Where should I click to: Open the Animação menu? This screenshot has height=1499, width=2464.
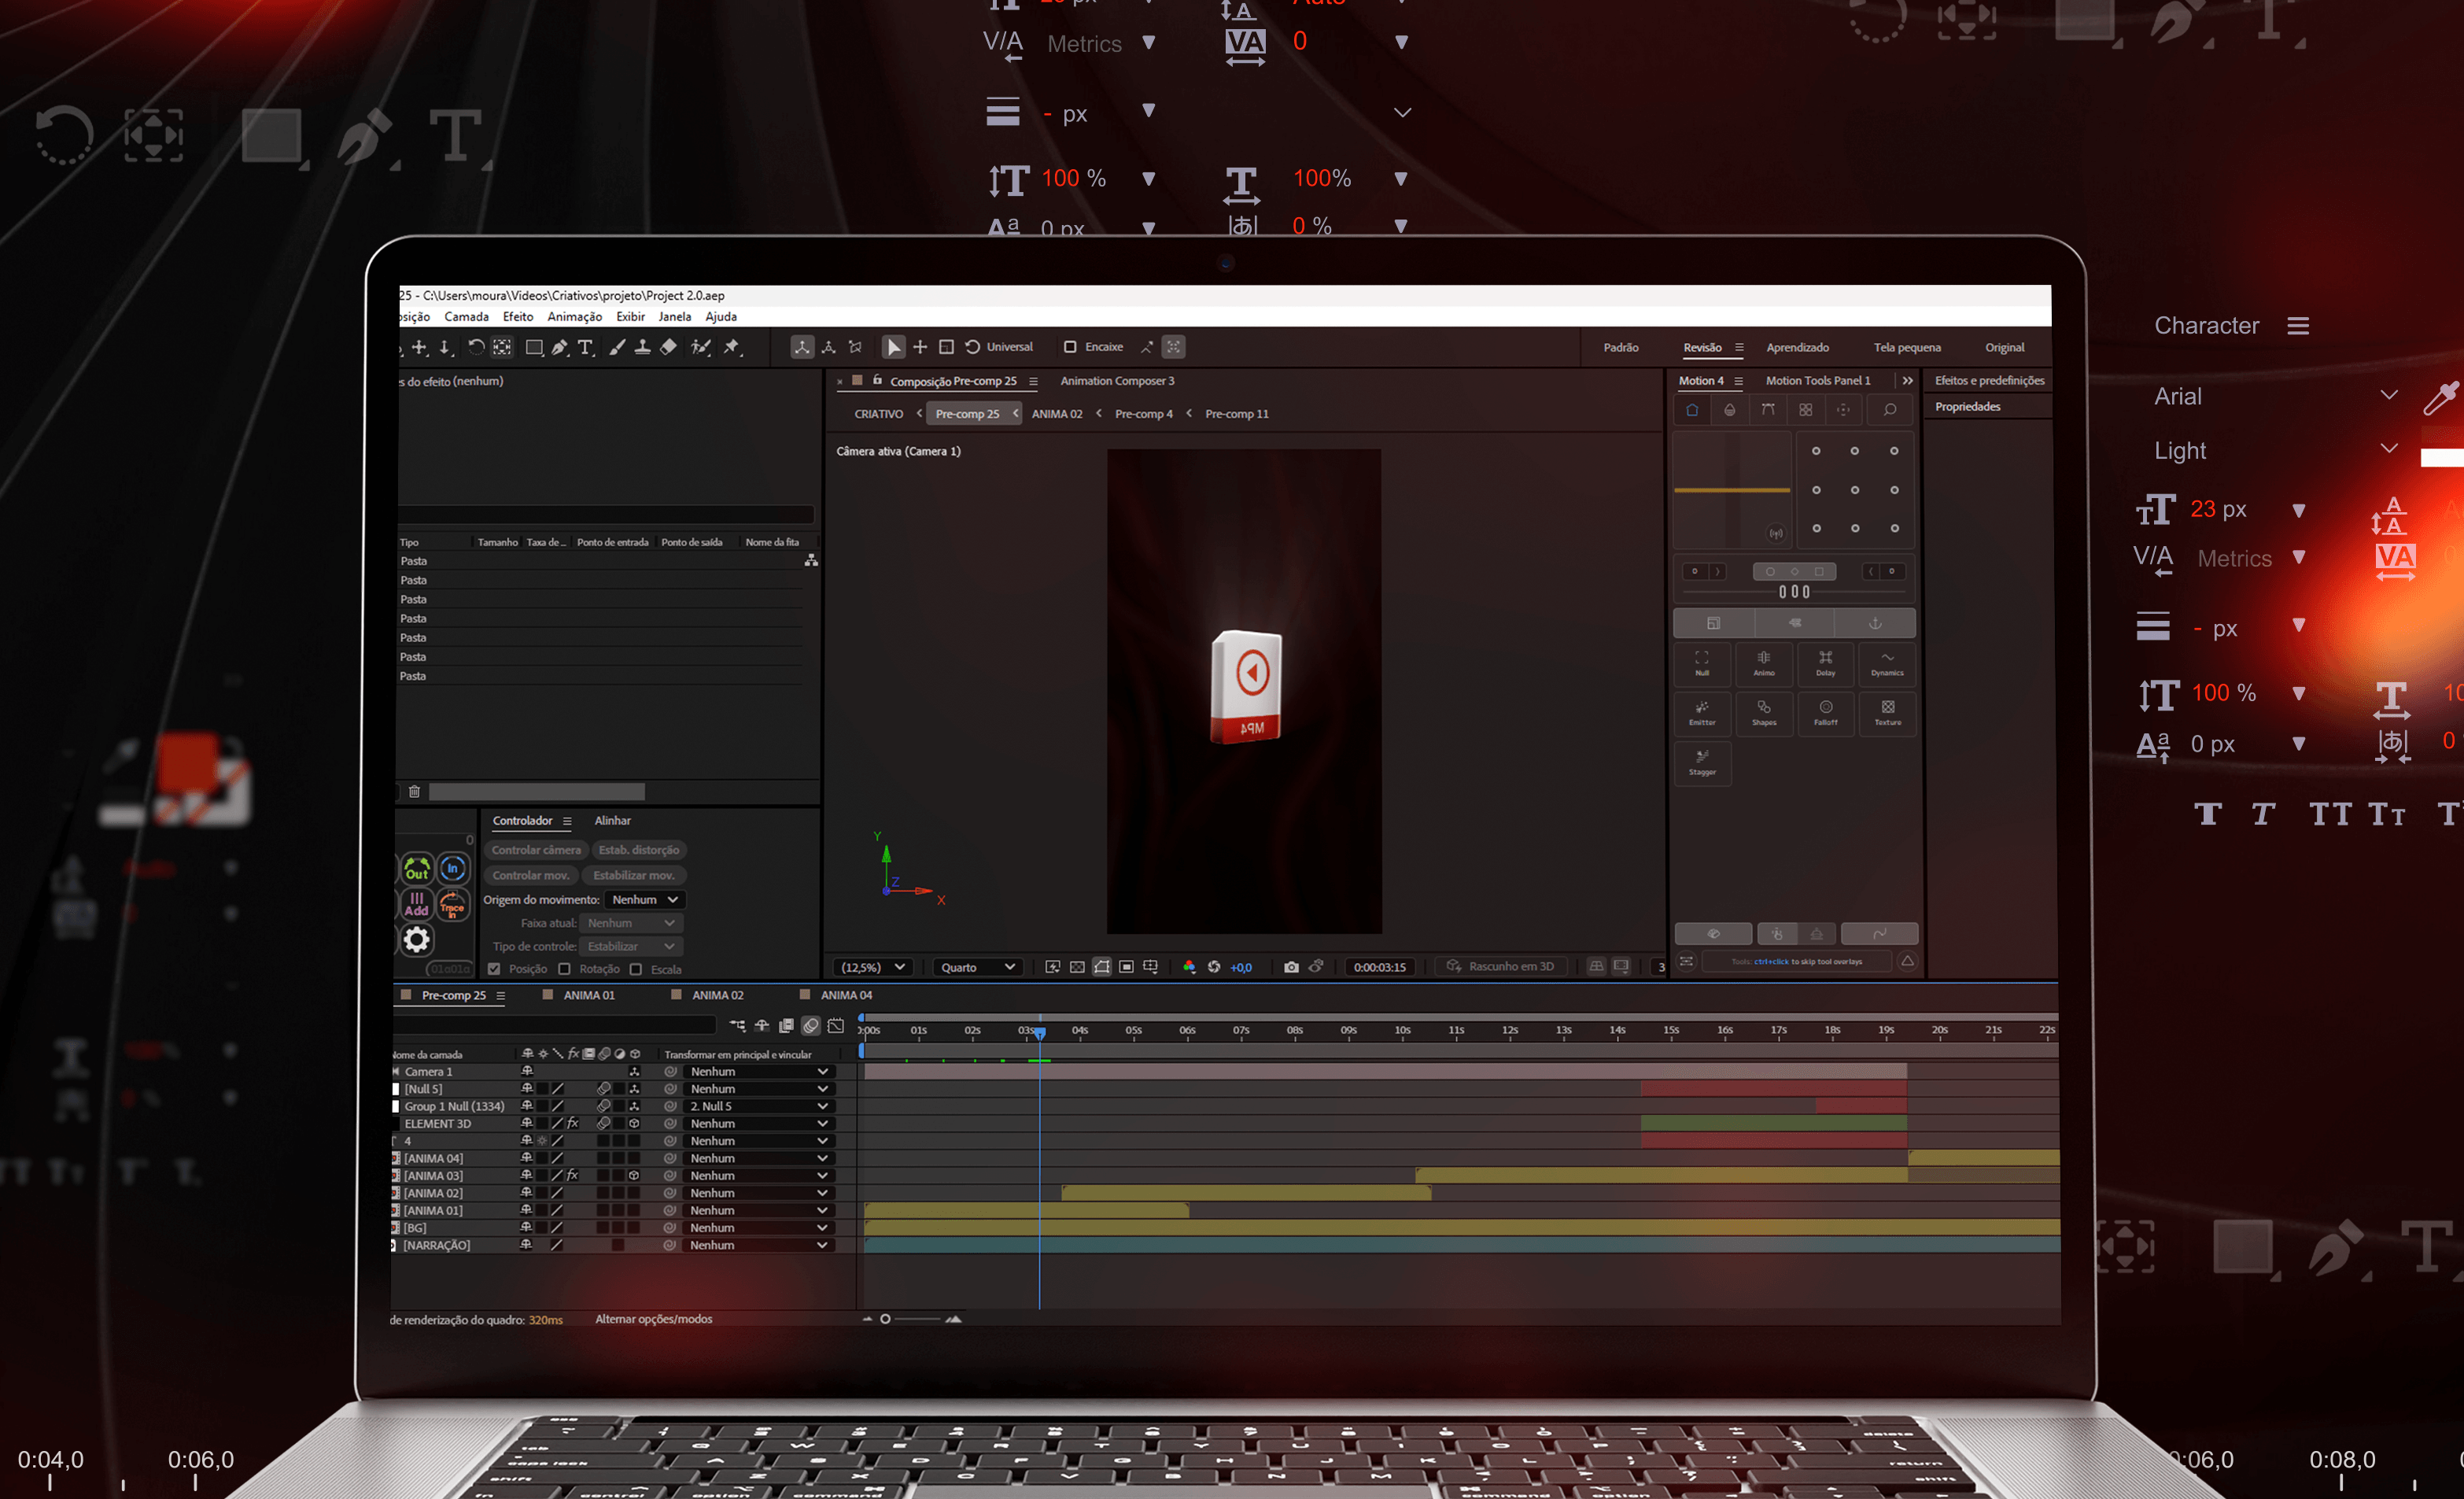574,316
